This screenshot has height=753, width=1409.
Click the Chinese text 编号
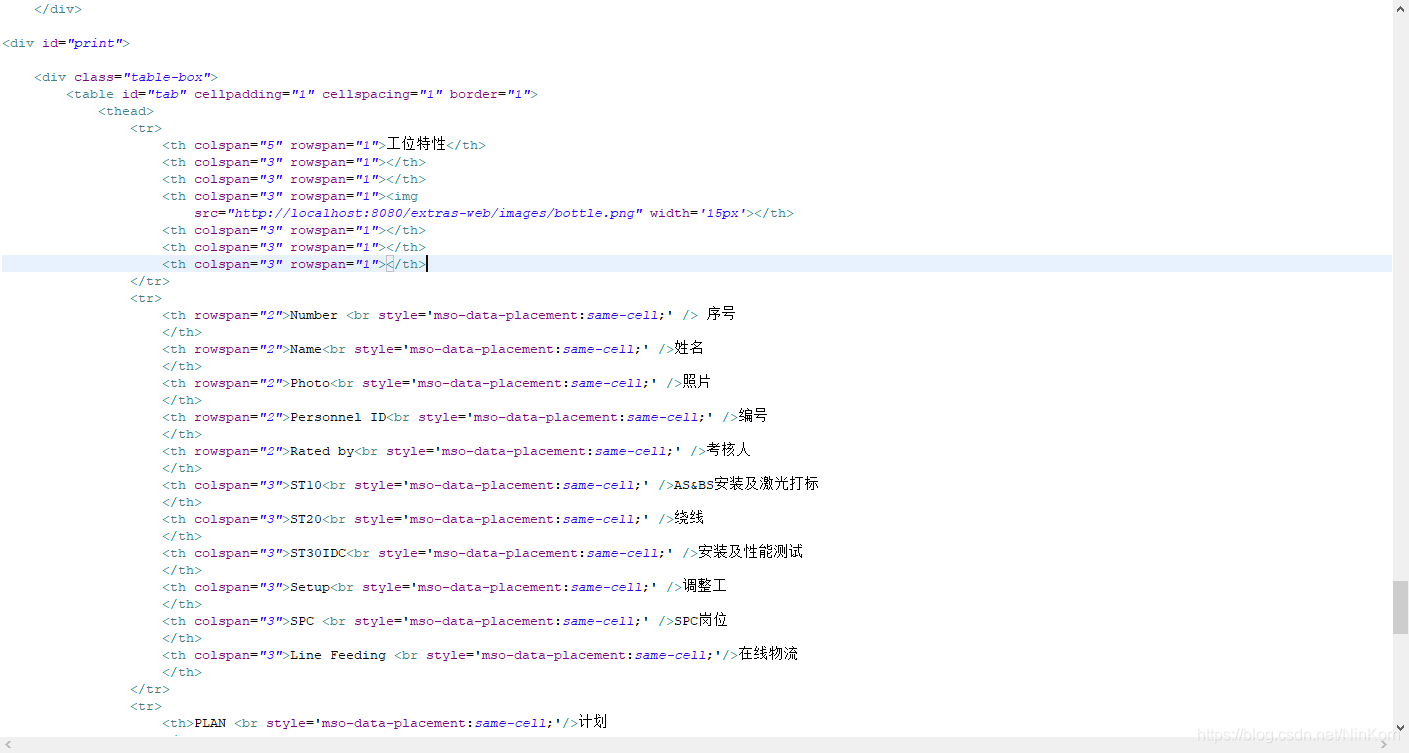[x=753, y=416]
